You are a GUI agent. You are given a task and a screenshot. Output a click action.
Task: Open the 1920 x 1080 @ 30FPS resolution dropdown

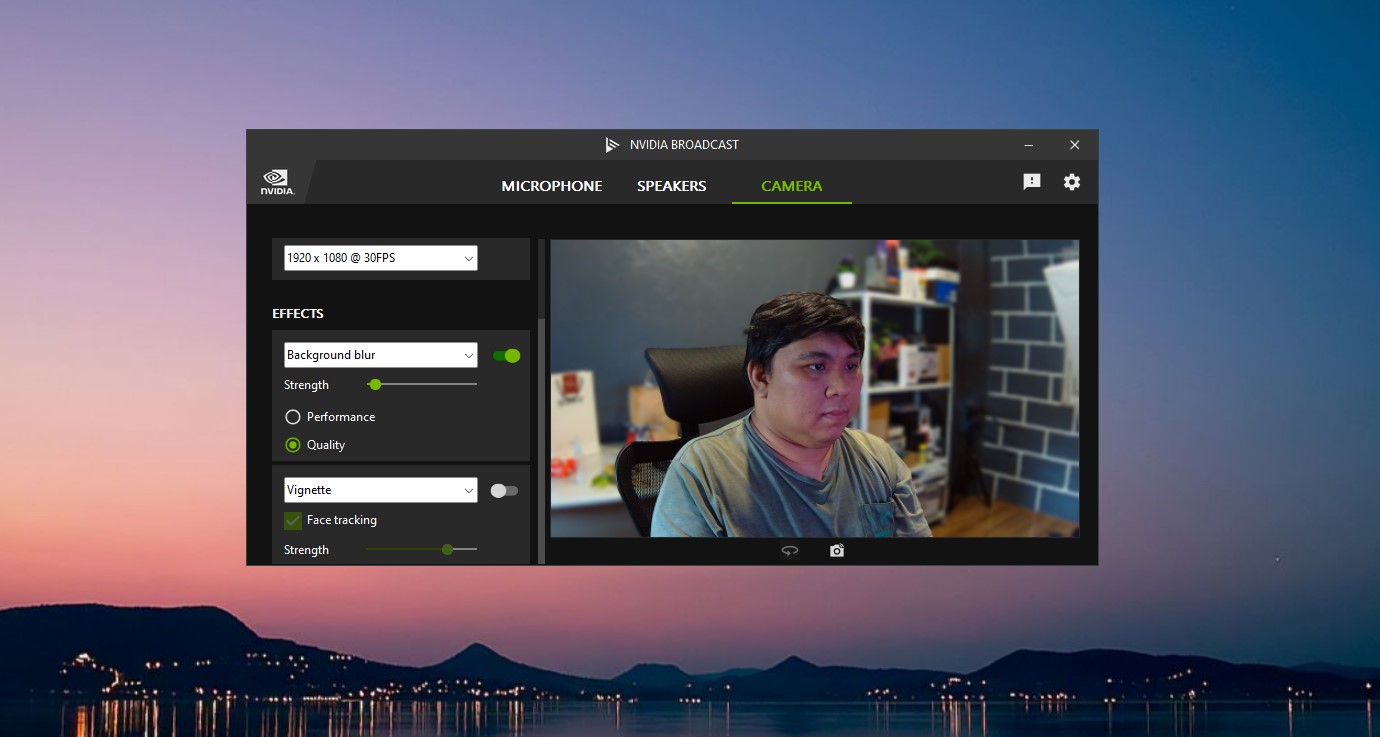[381, 258]
